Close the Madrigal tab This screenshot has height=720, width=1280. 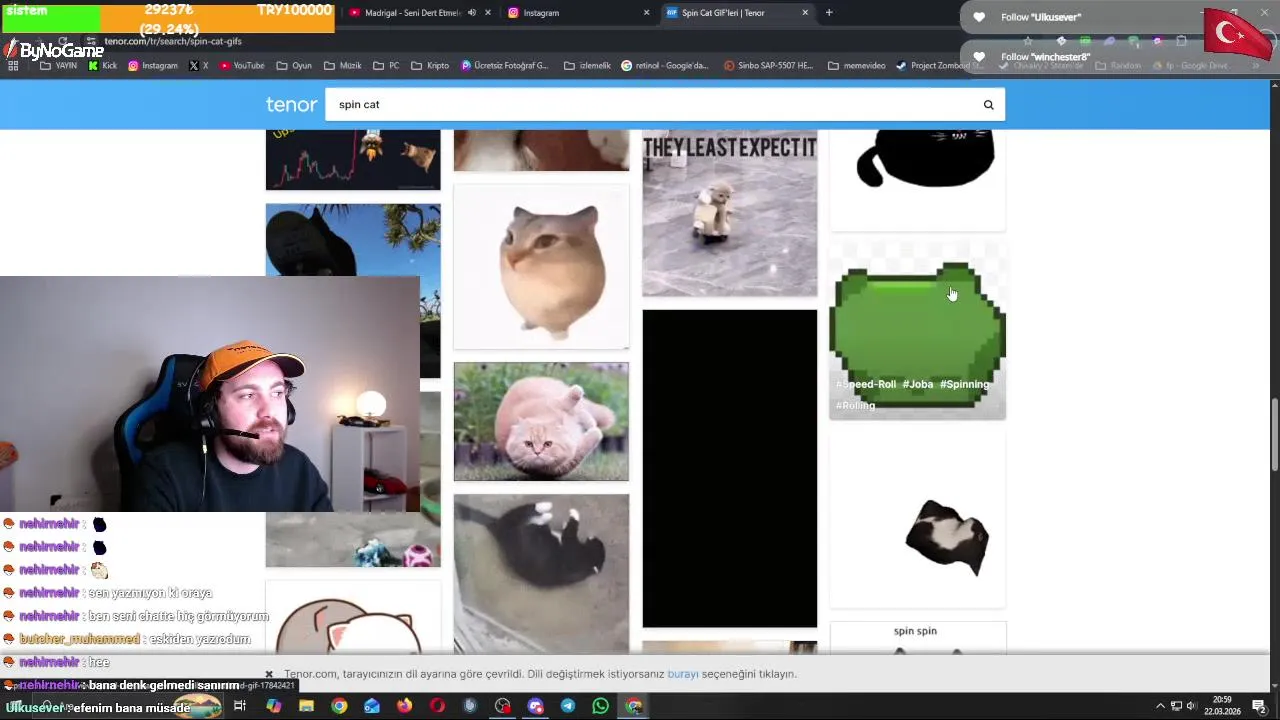(488, 13)
